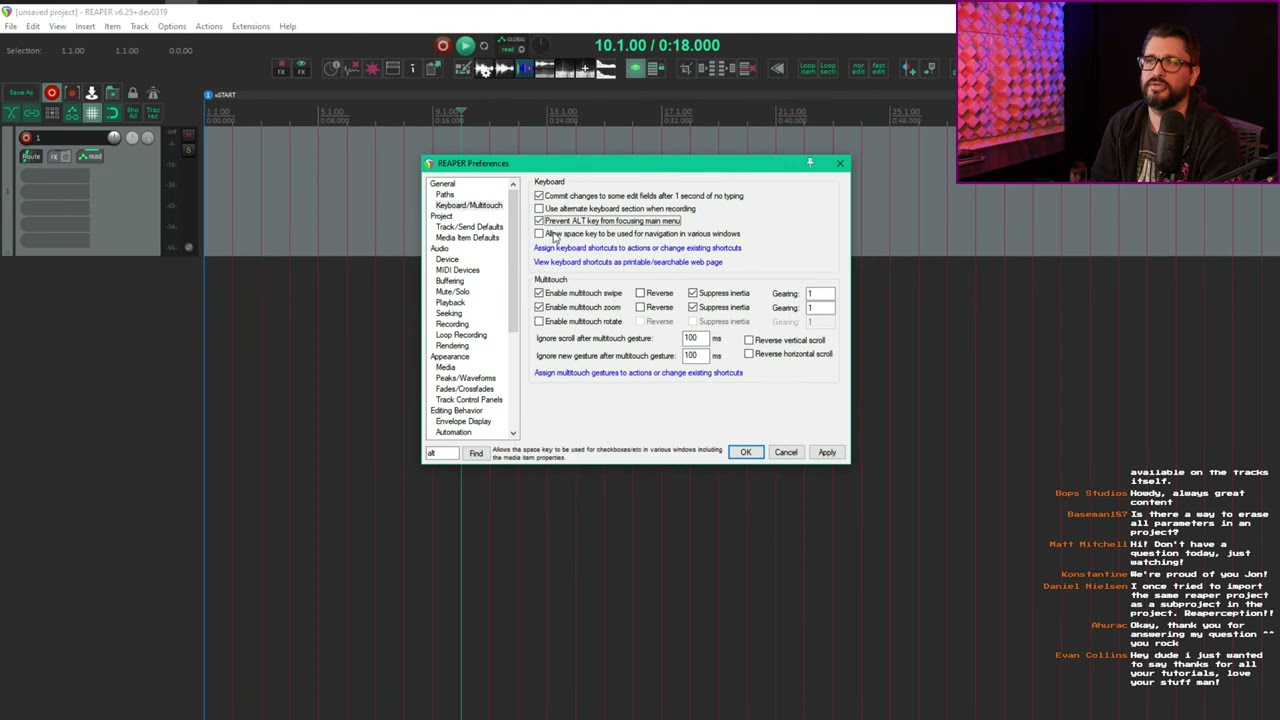Viewport: 1280px width, 720px height.
Task: Open Assign multitouch gestures to actions link
Action: click(x=638, y=373)
